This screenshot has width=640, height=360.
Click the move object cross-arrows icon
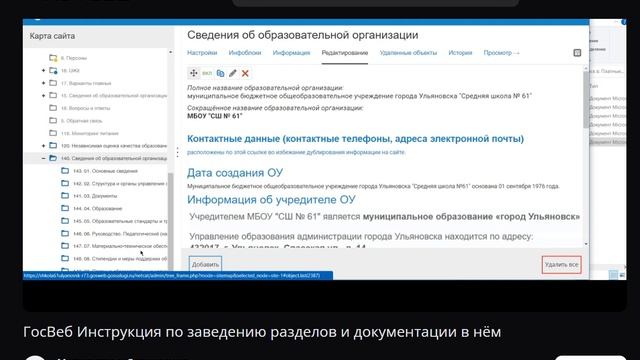[x=193, y=73]
